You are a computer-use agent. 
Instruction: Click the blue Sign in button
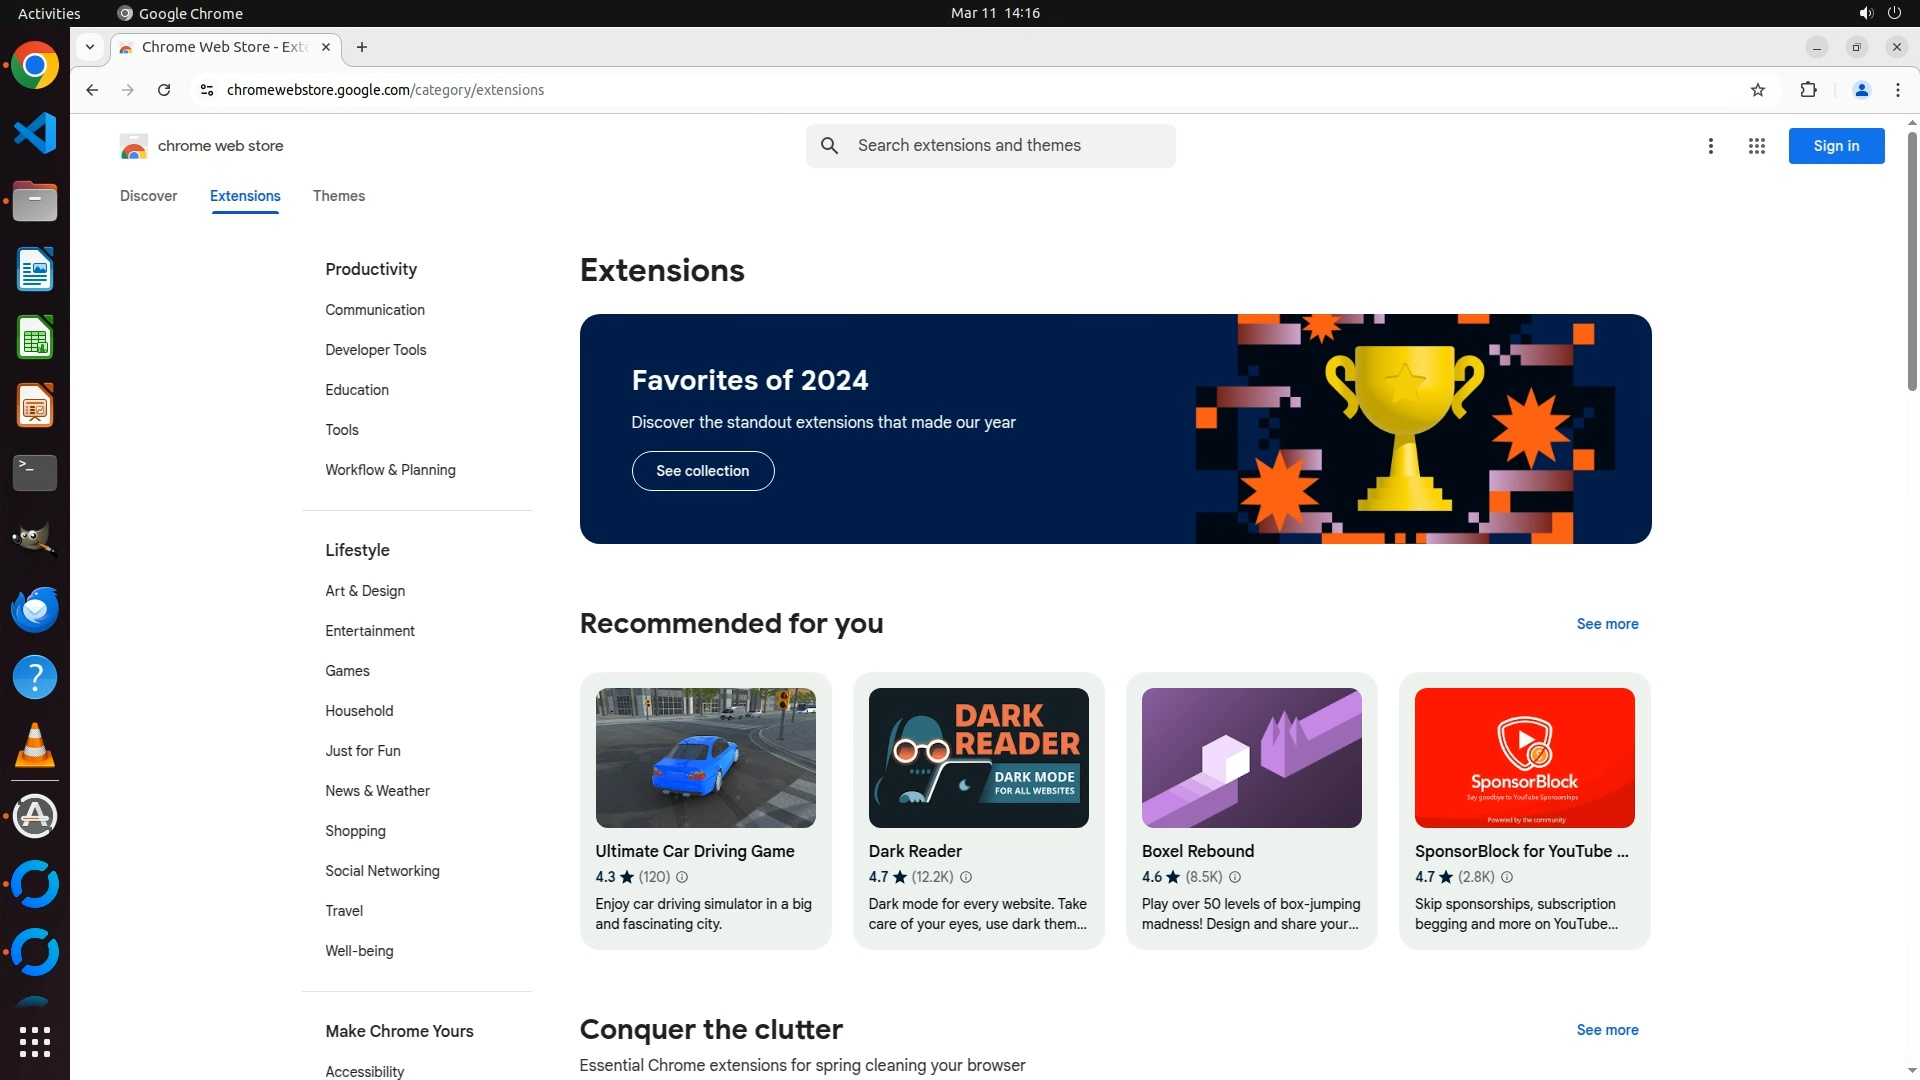pos(1835,146)
